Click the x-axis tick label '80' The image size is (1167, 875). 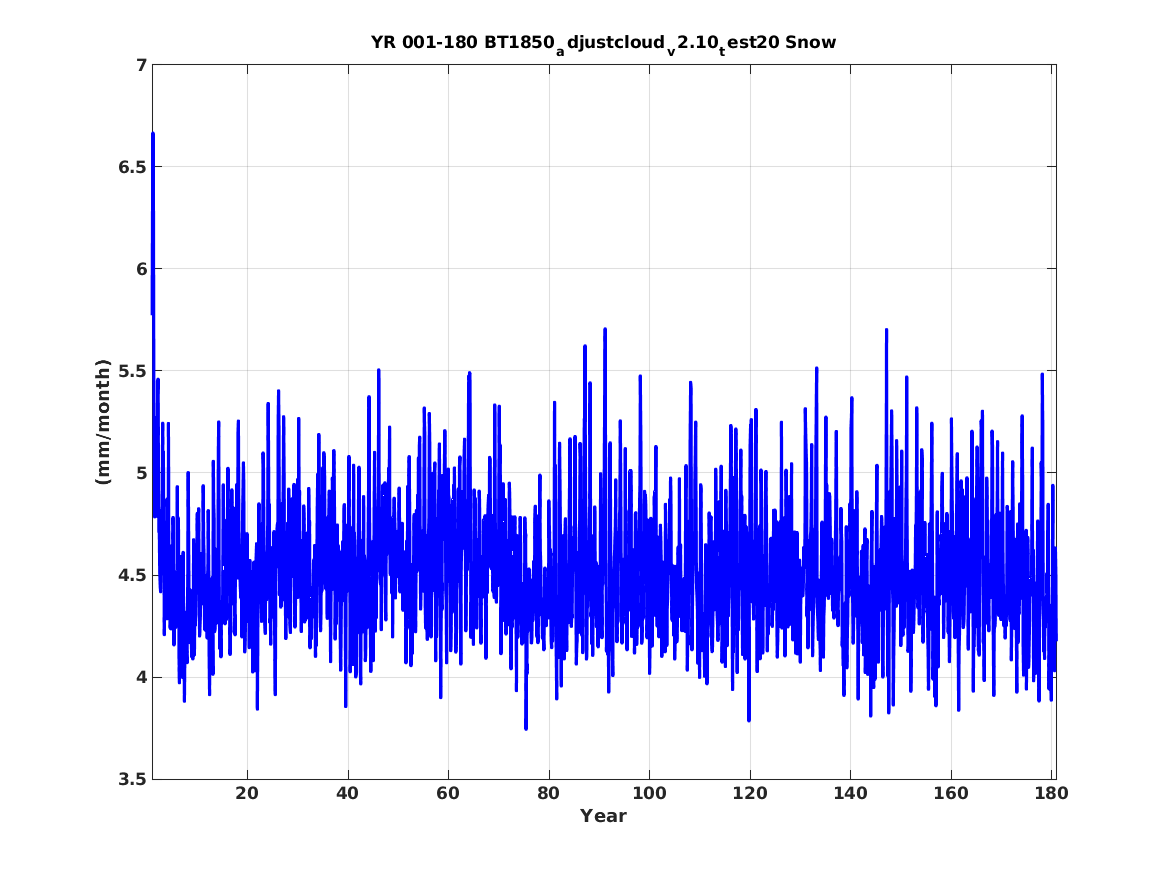[549, 794]
